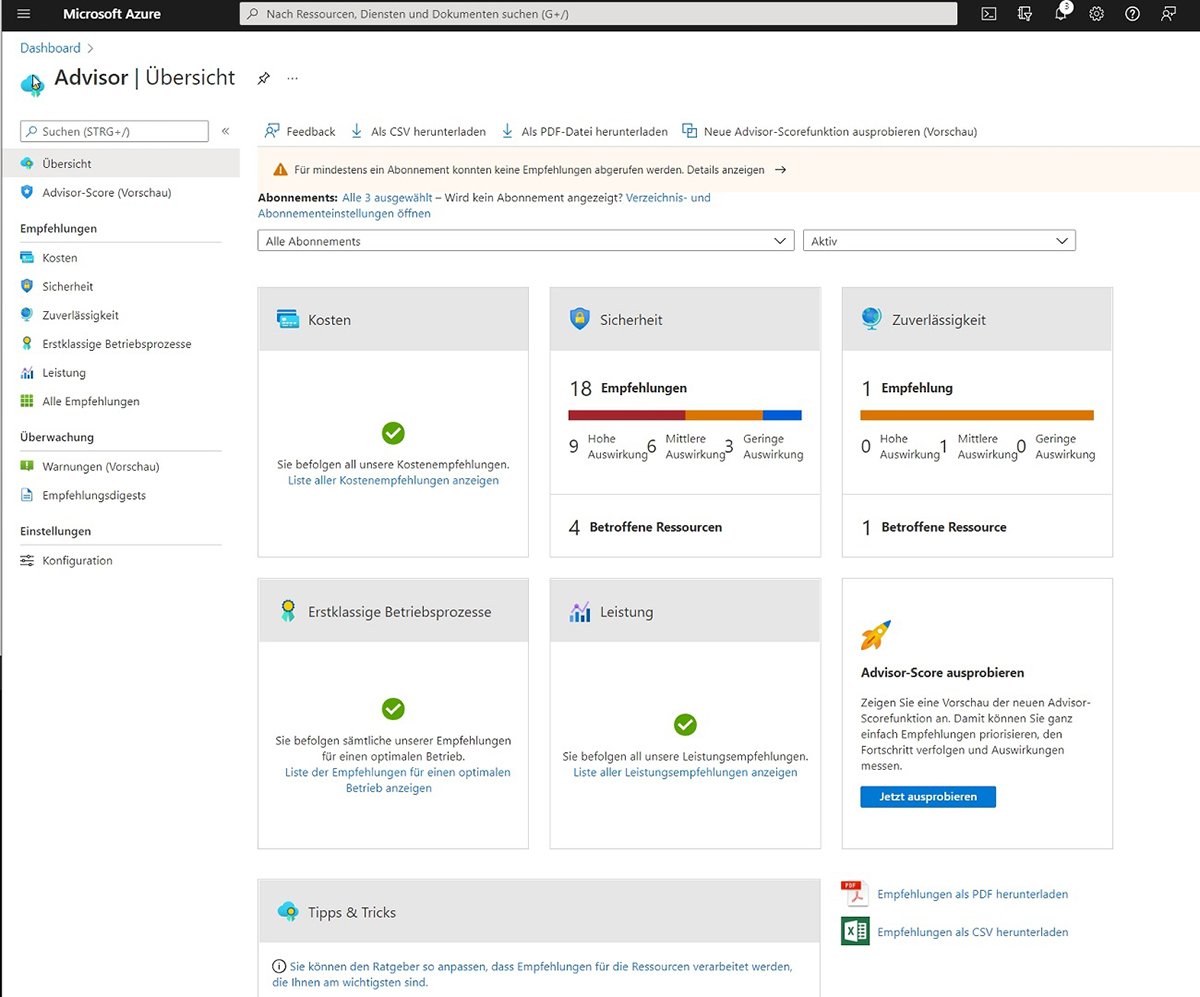
Task: Click the Advisor-Score rocket icon
Action: (x=876, y=635)
